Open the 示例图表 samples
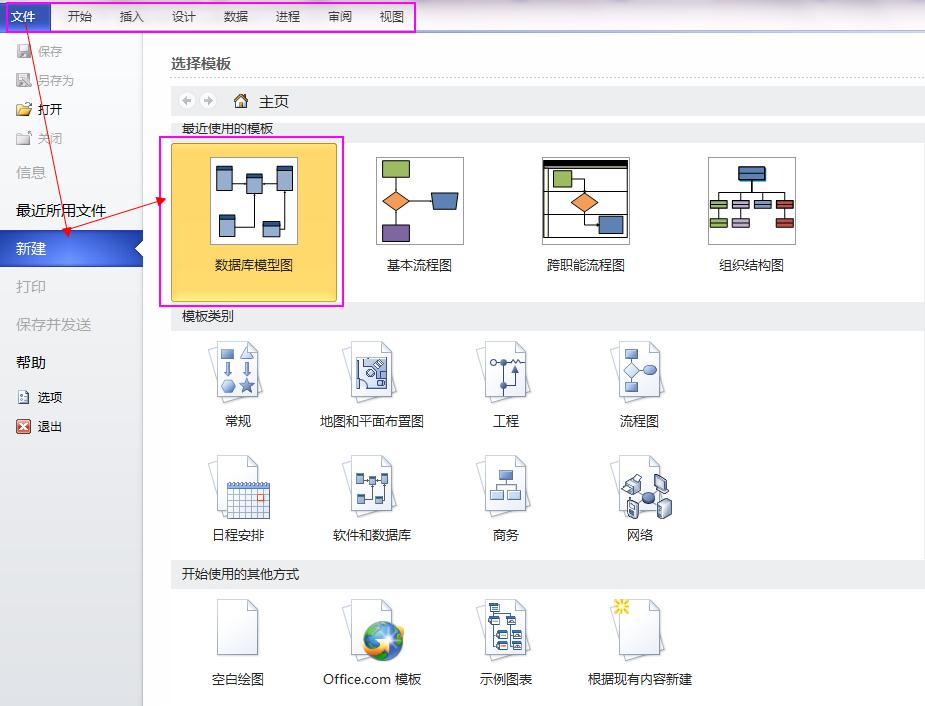Image resolution: width=925 pixels, height=706 pixels. (x=505, y=640)
